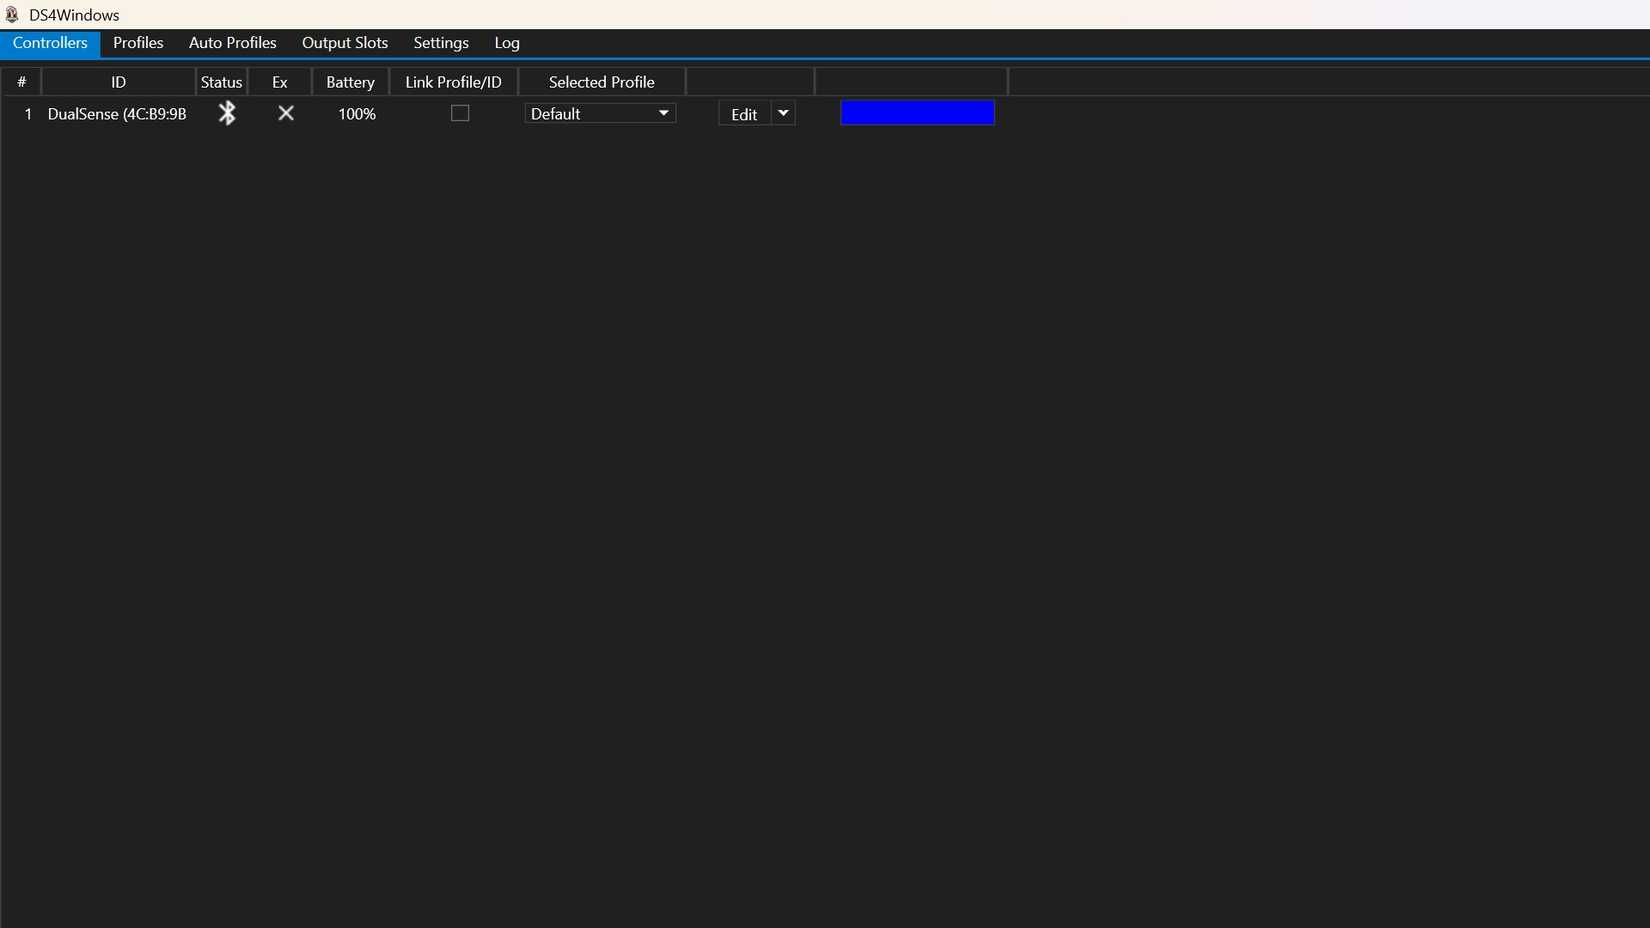1650x928 pixels.
Task: Click the # column header
Action: point(21,82)
